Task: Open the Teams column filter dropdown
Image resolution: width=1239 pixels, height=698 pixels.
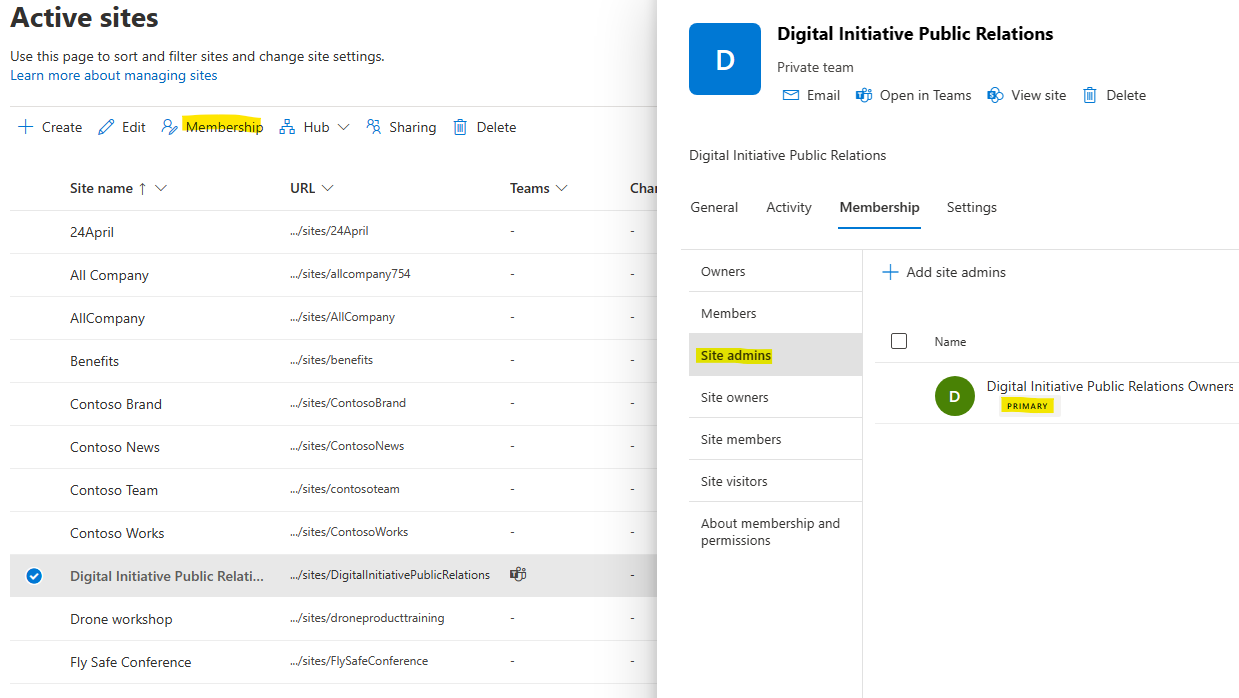Action: (x=562, y=188)
